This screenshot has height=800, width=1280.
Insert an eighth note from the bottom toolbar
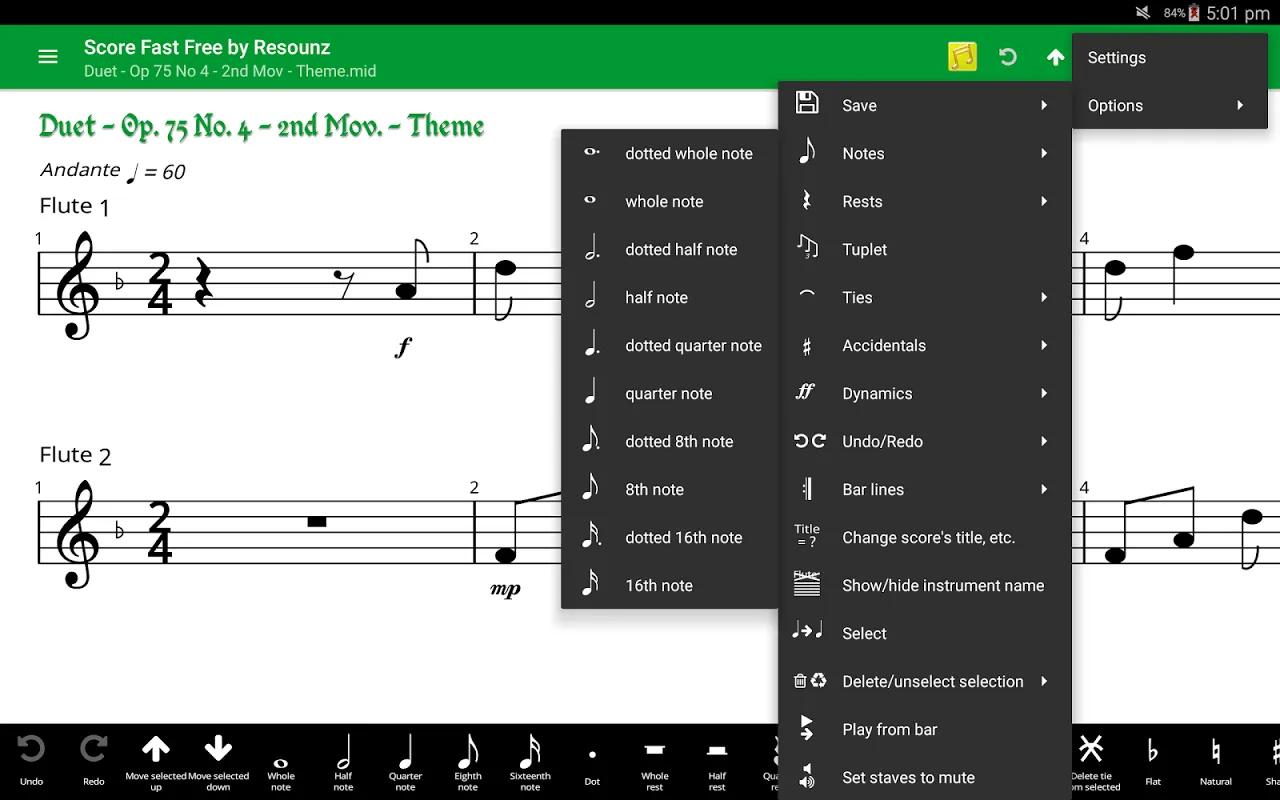[468, 762]
